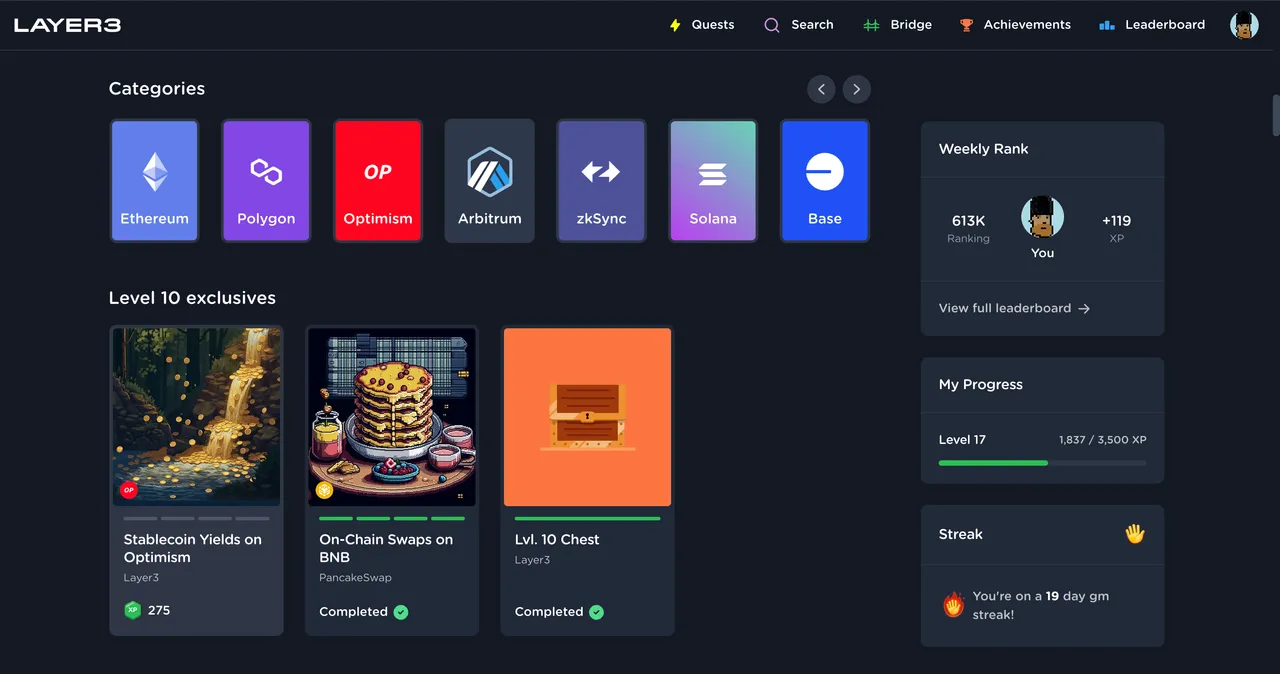
Task: Click the OP badge on waterfall image
Action: tap(129, 490)
